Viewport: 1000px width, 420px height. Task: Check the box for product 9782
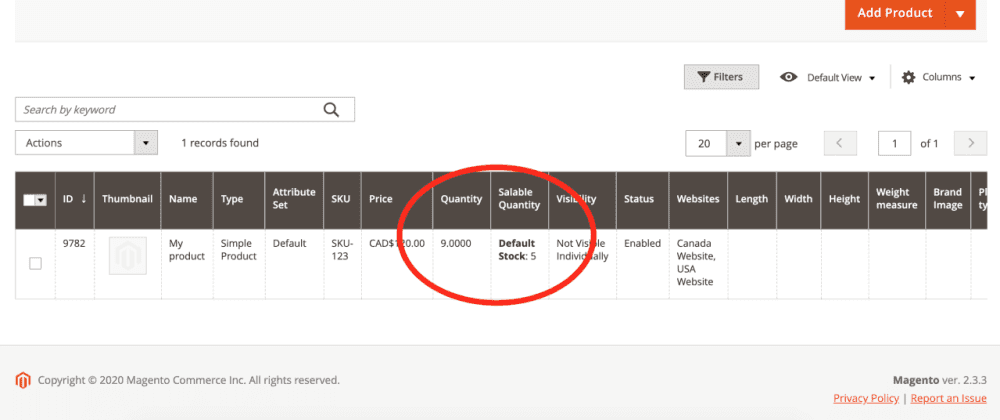click(x=36, y=263)
